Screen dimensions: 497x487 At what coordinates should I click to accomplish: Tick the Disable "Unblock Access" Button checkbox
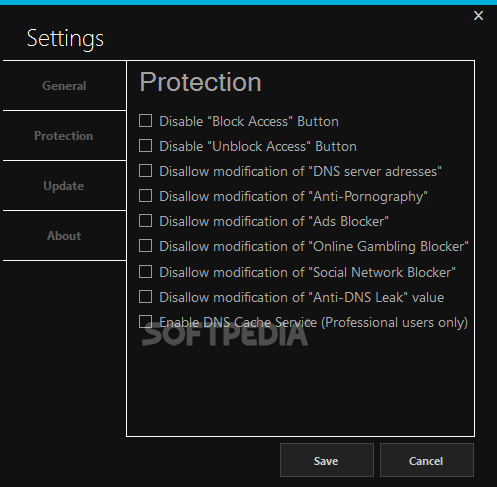tap(145, 146)
